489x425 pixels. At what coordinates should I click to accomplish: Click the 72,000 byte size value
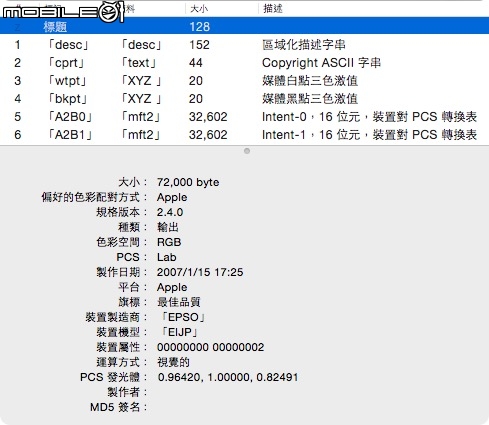pos(188,182)
